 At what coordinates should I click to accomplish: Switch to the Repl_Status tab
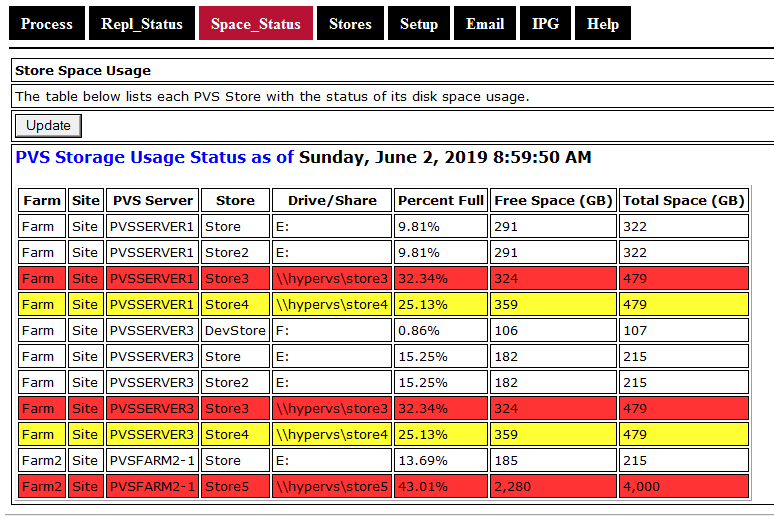point(142,24)
